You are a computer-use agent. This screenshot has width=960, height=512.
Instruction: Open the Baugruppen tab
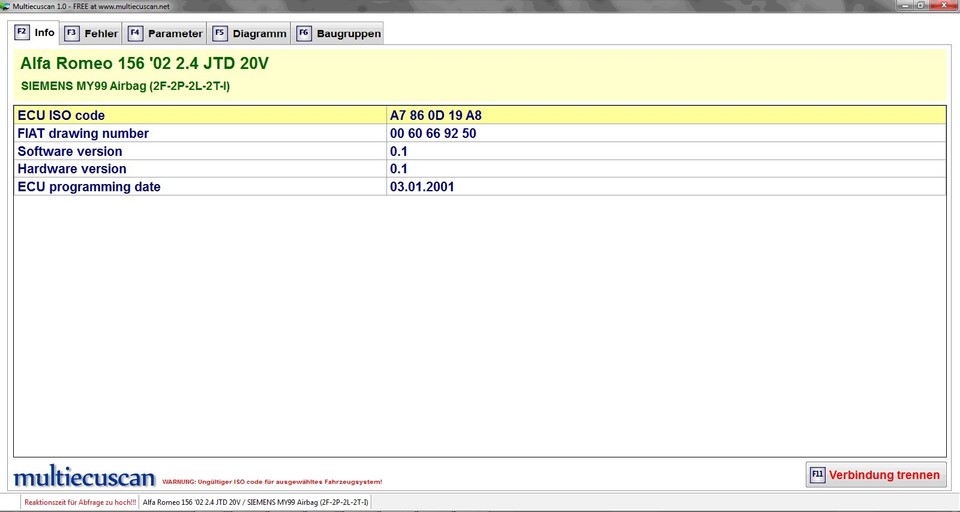pos(338,34)
